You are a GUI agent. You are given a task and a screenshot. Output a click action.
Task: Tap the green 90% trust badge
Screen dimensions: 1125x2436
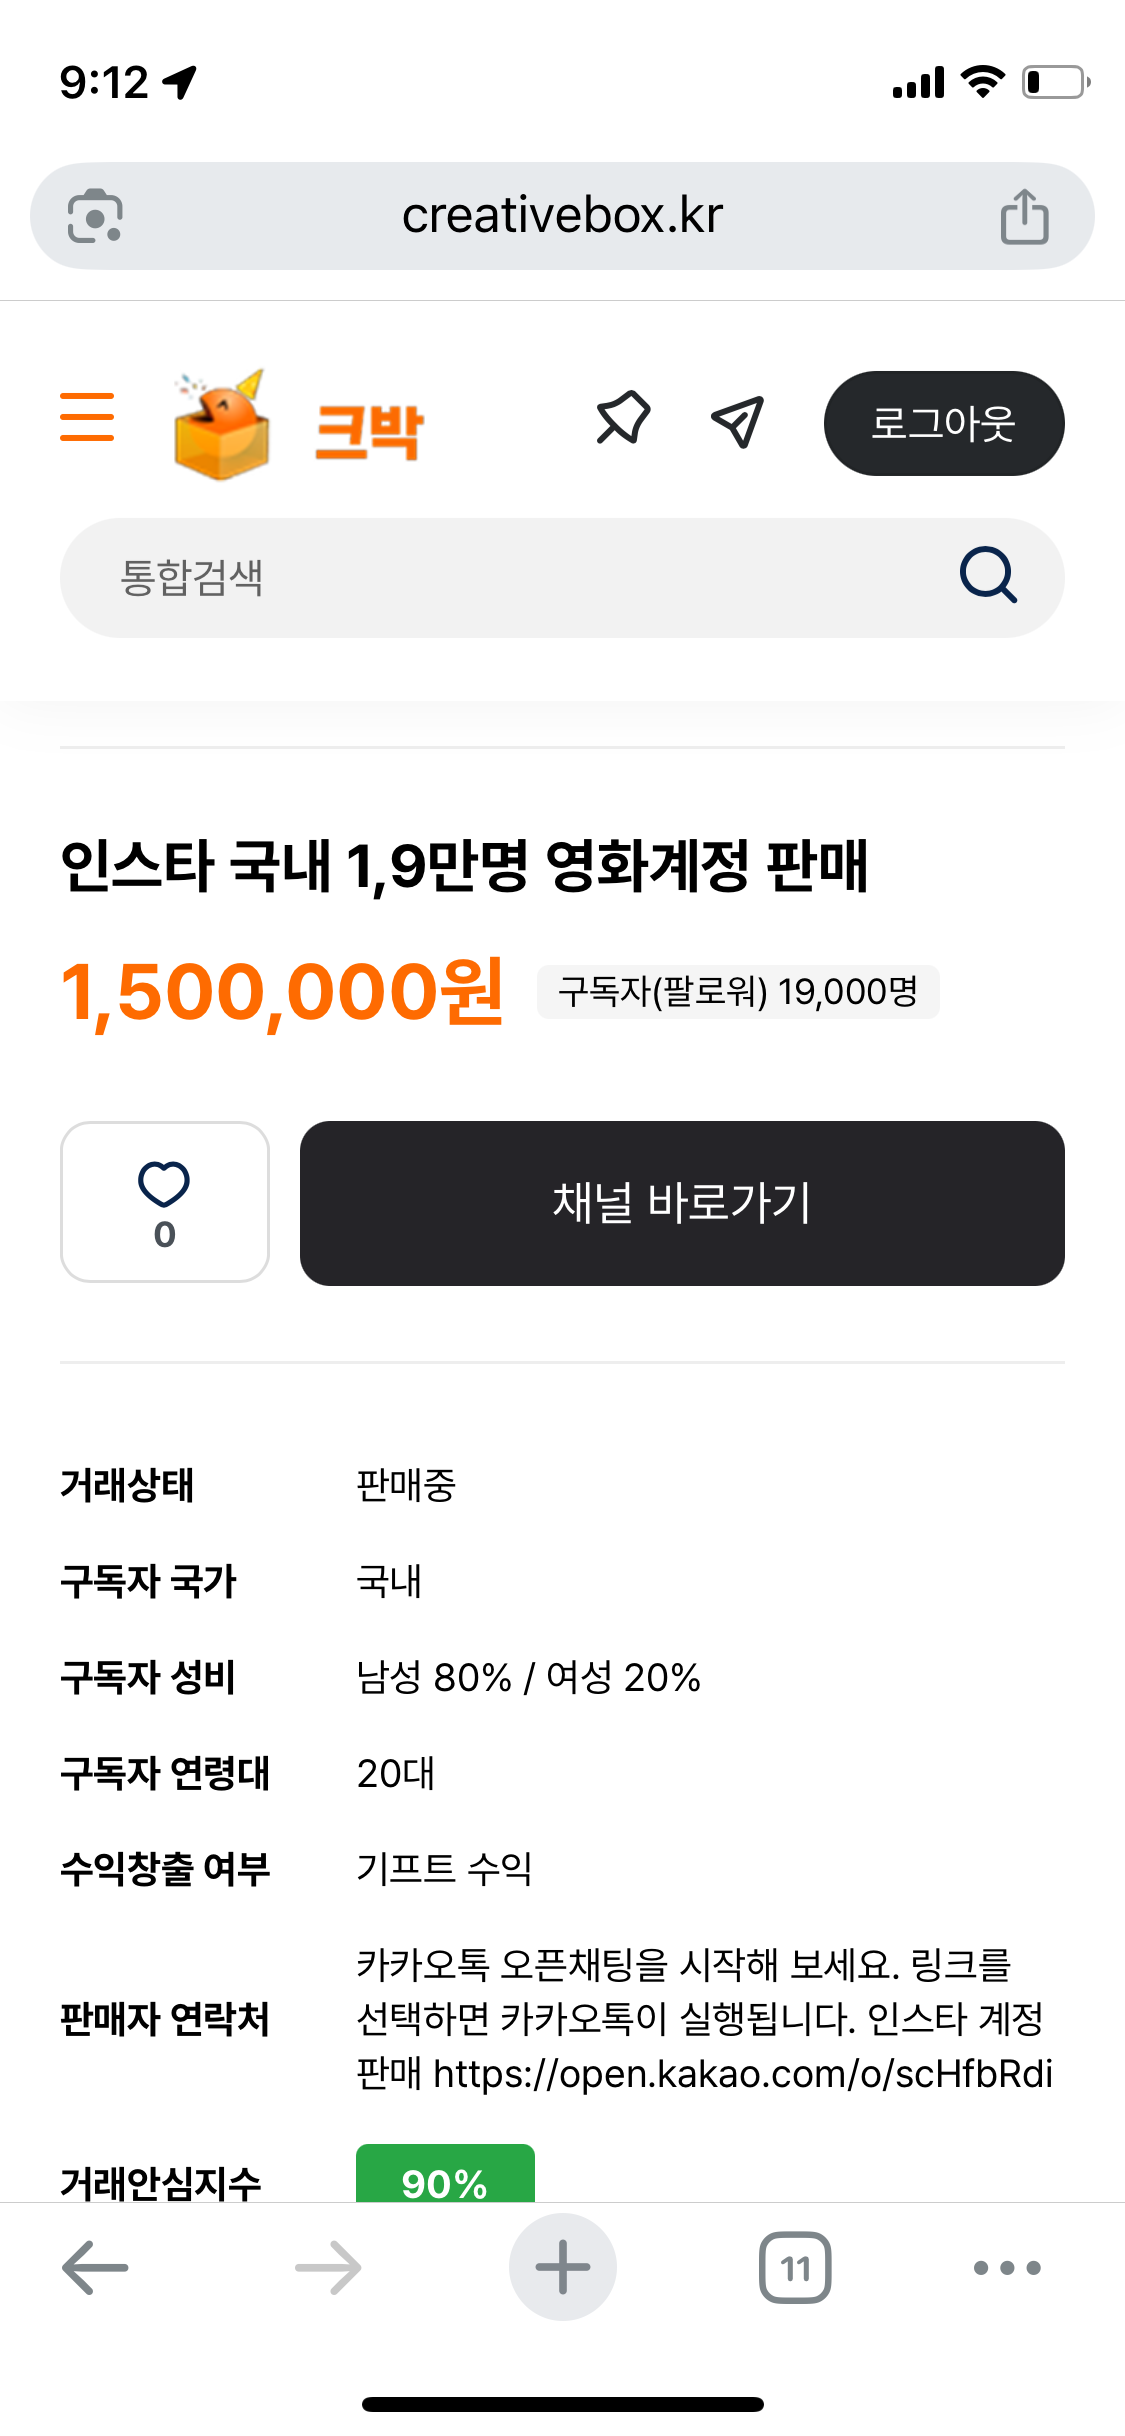point(445,2176)
